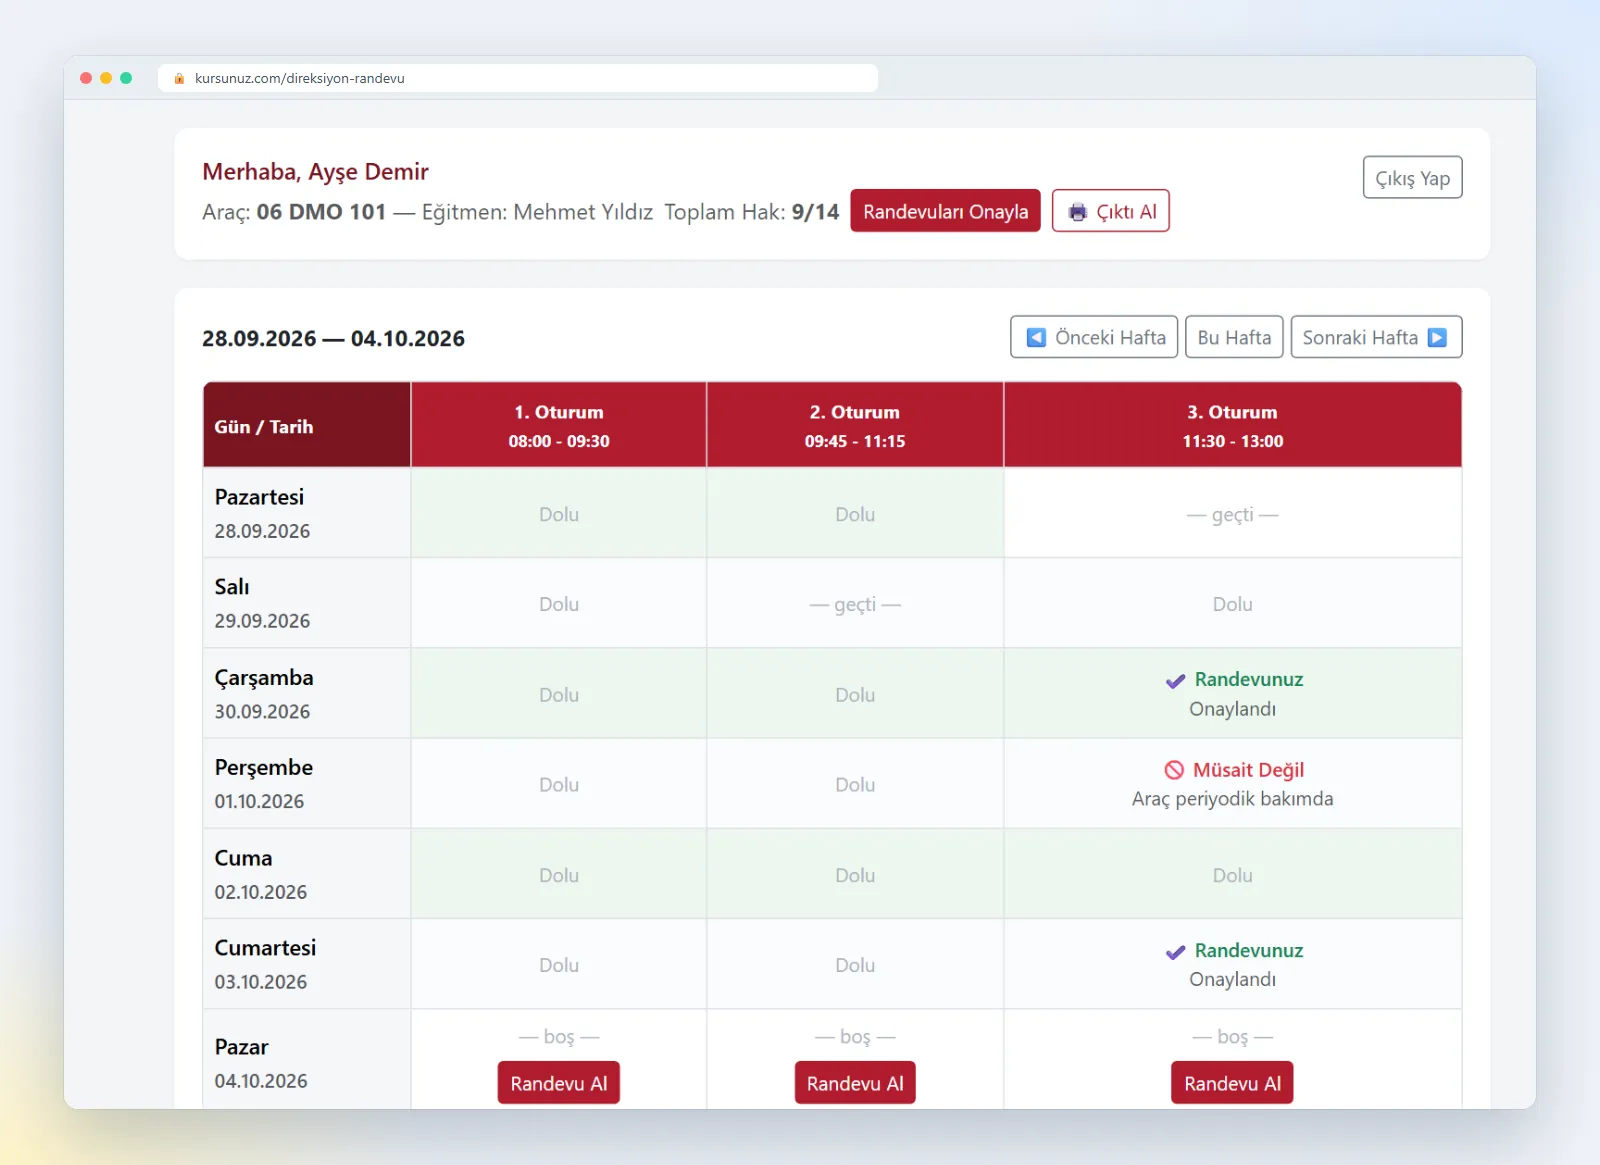Click the 'Onaylandı' text in the Çarşamba row

pyautogui.click(x=1232, y=709)
